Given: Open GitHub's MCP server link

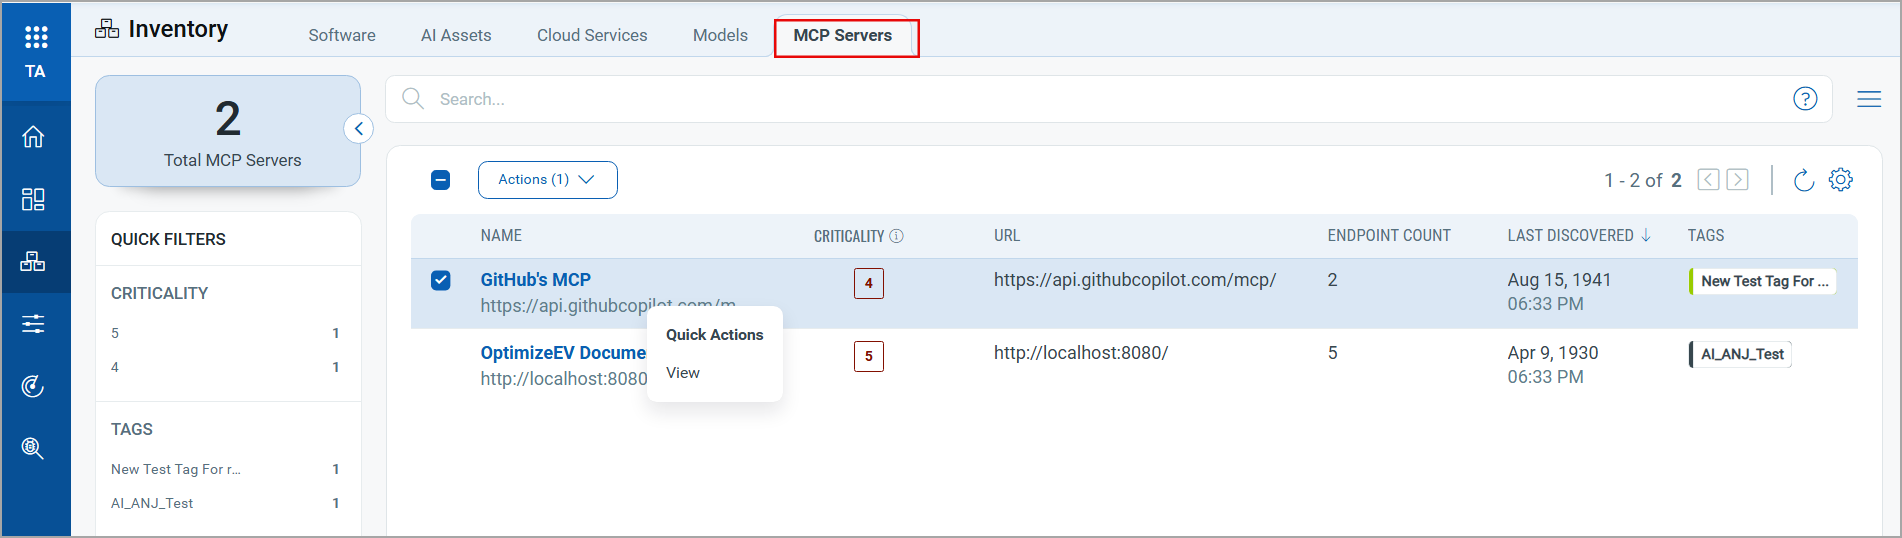Looking at the screenshot, I should pyautogui.click(x=535, y=280).
